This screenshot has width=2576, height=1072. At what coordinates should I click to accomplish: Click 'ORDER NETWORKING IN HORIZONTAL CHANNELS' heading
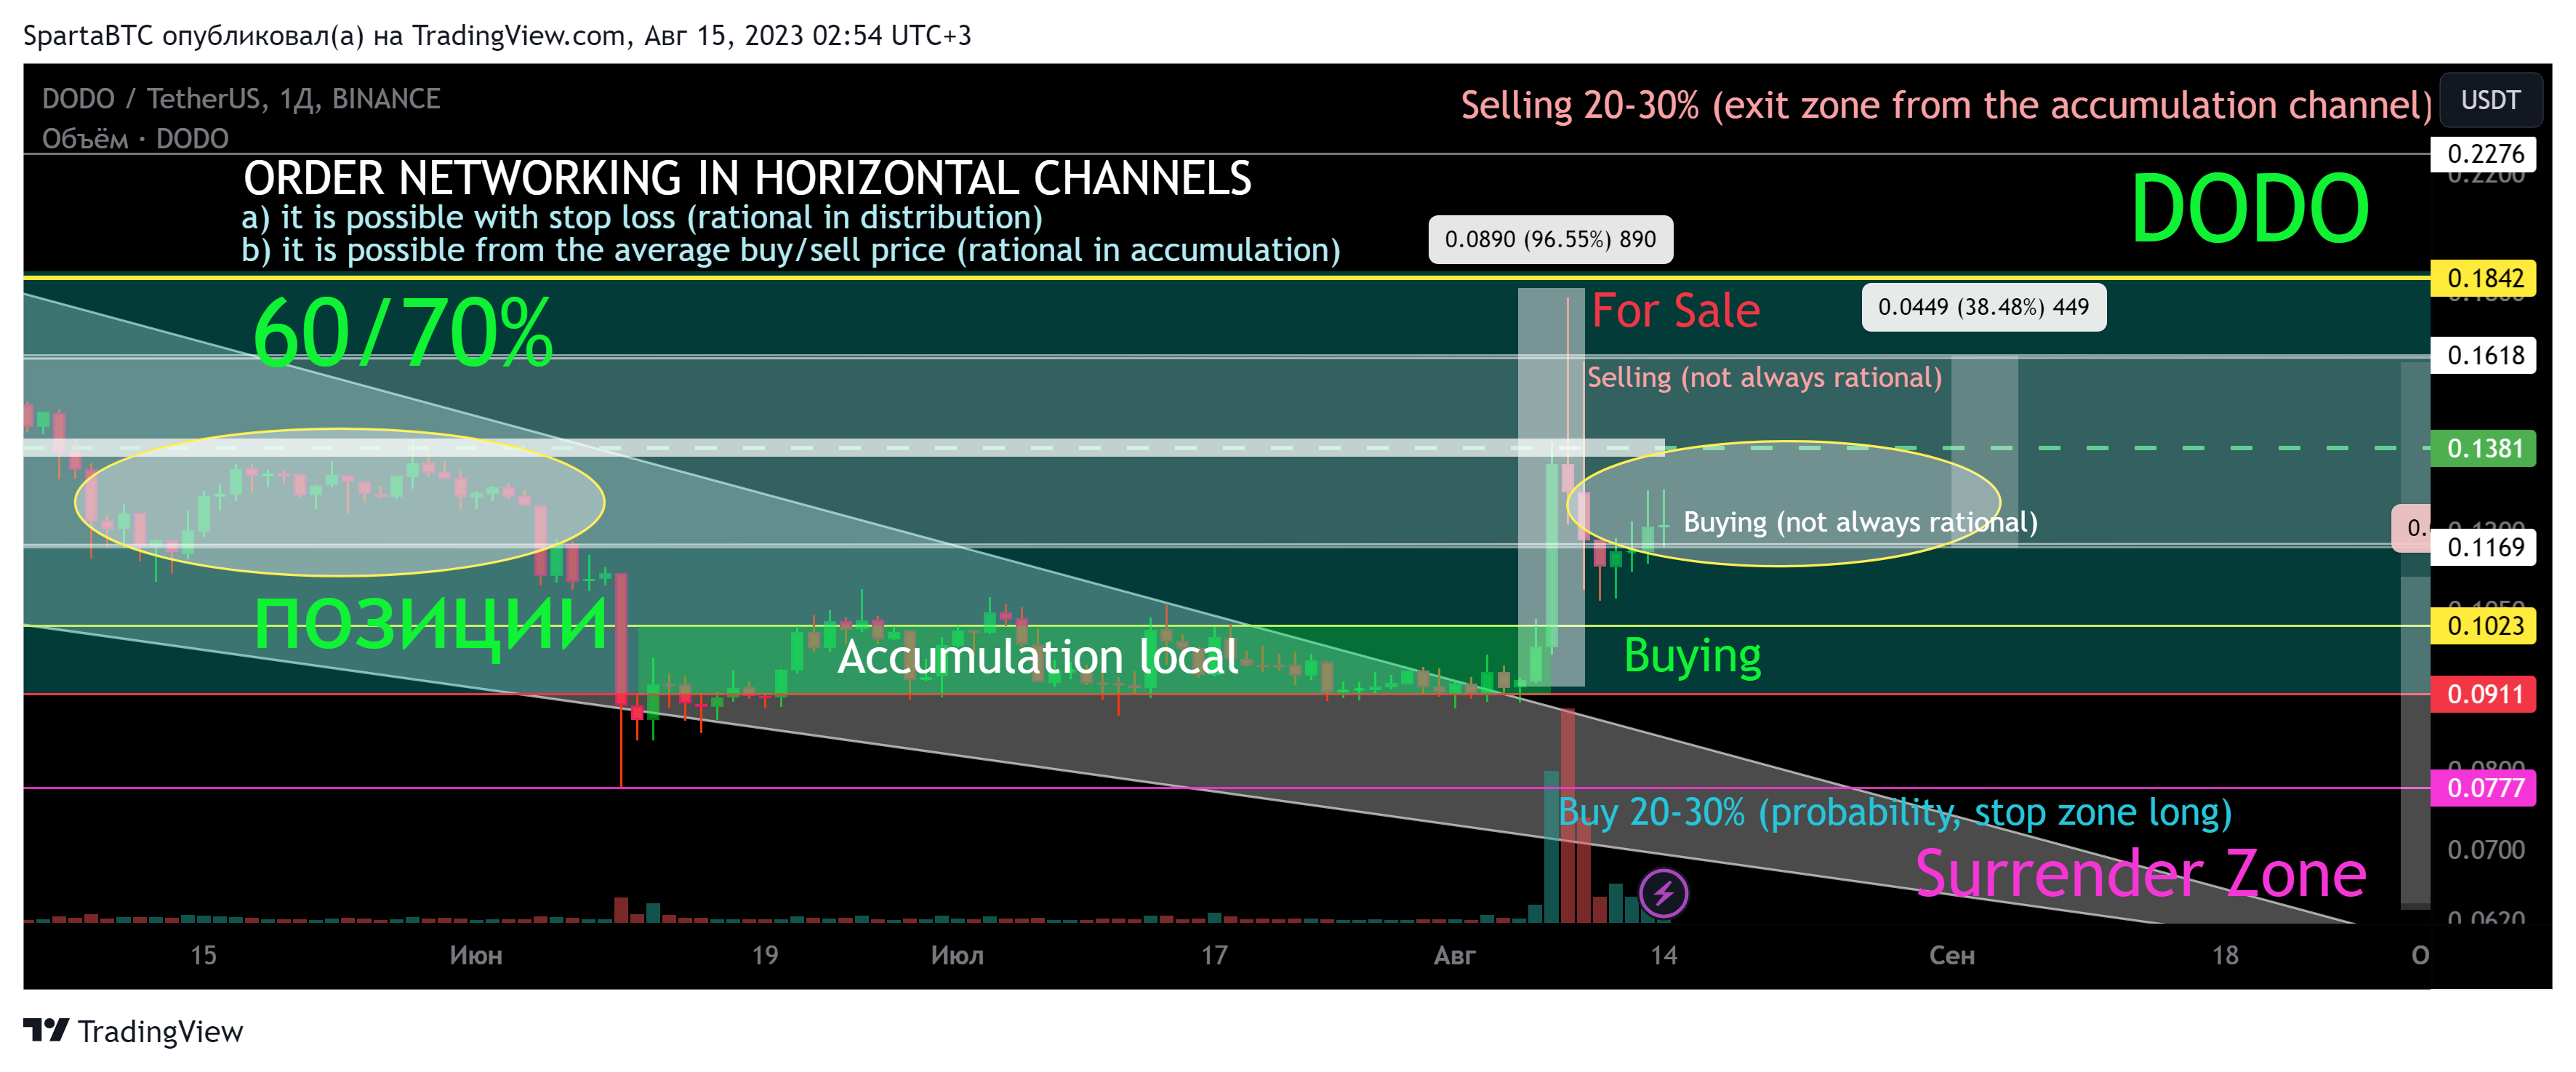pos(747,178)
